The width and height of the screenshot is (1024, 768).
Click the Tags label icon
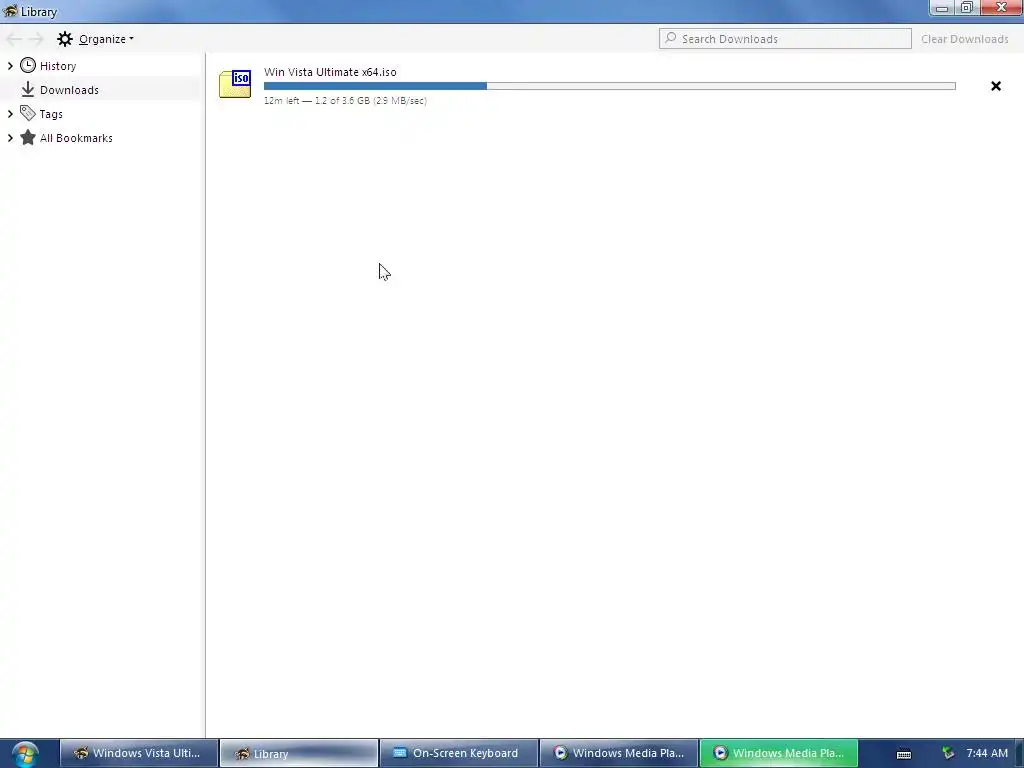coord(27,114)
